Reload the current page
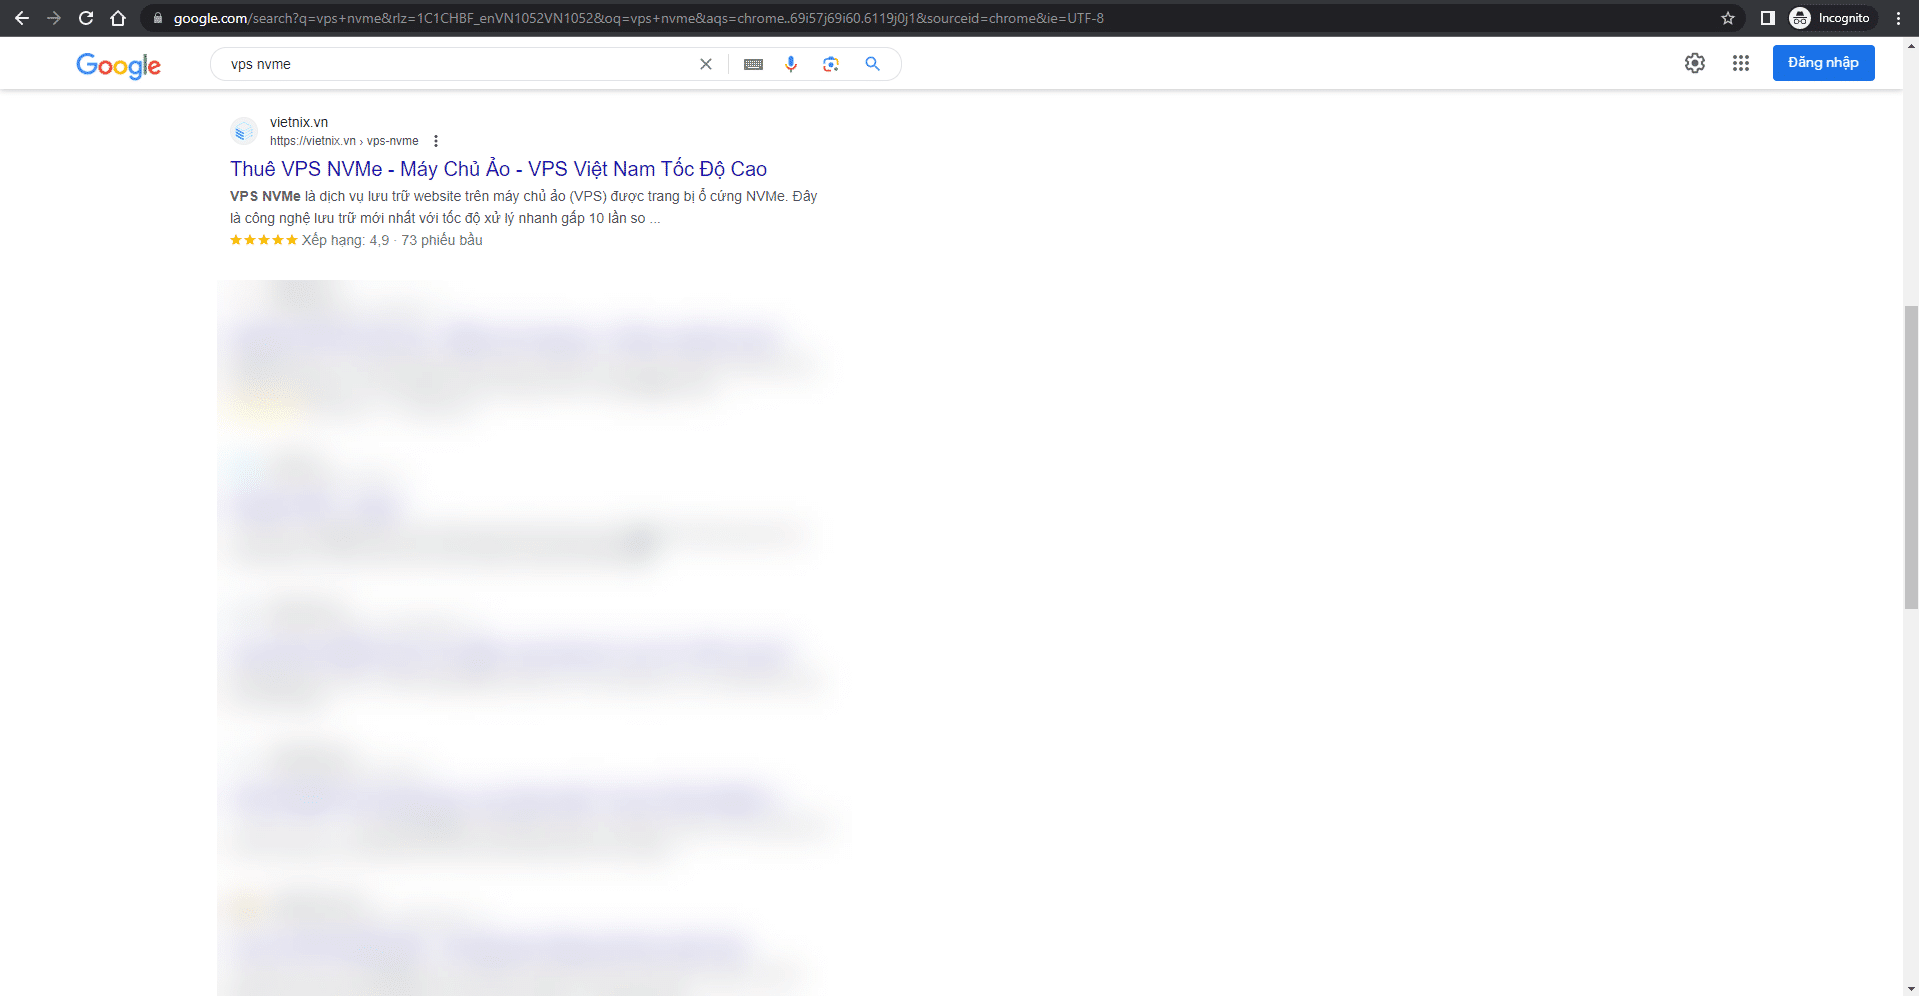1919x996 pixels. [x=86, y=18]
